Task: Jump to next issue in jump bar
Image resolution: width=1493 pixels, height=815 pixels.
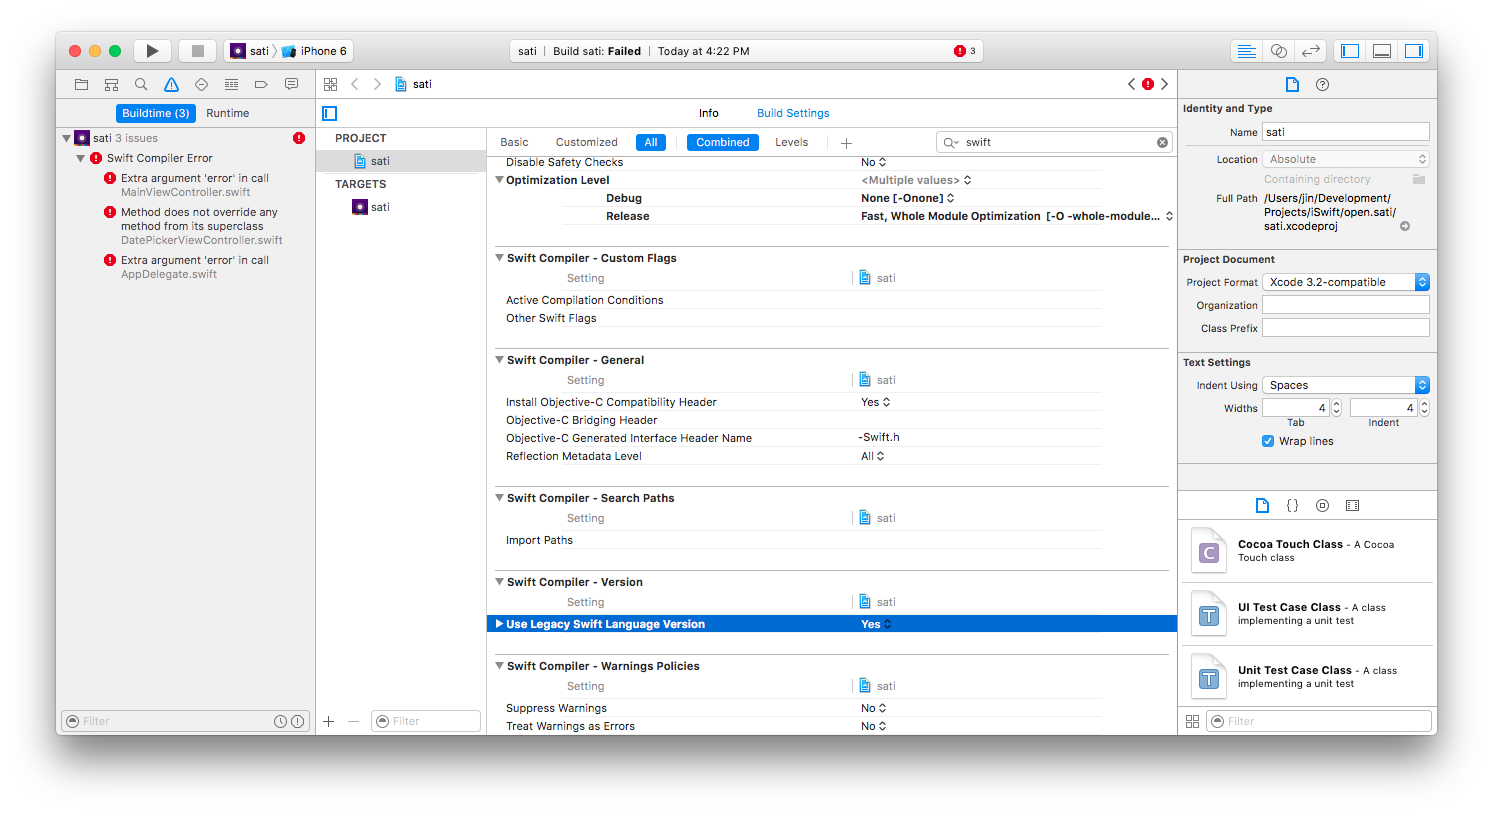Action: (1164, 84)
